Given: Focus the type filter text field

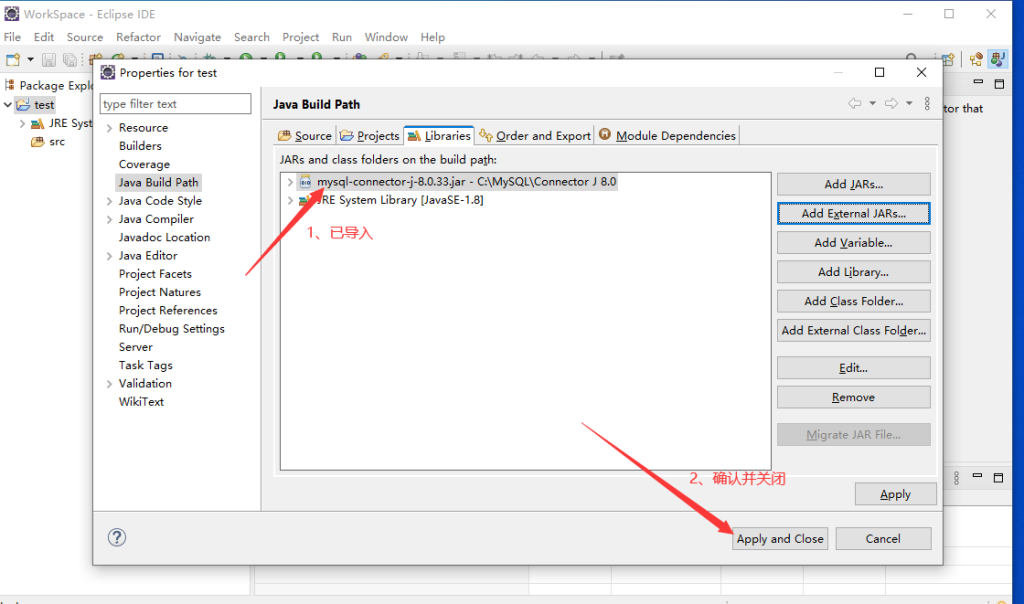Looking at the screenshot, I should pos(176,104).
